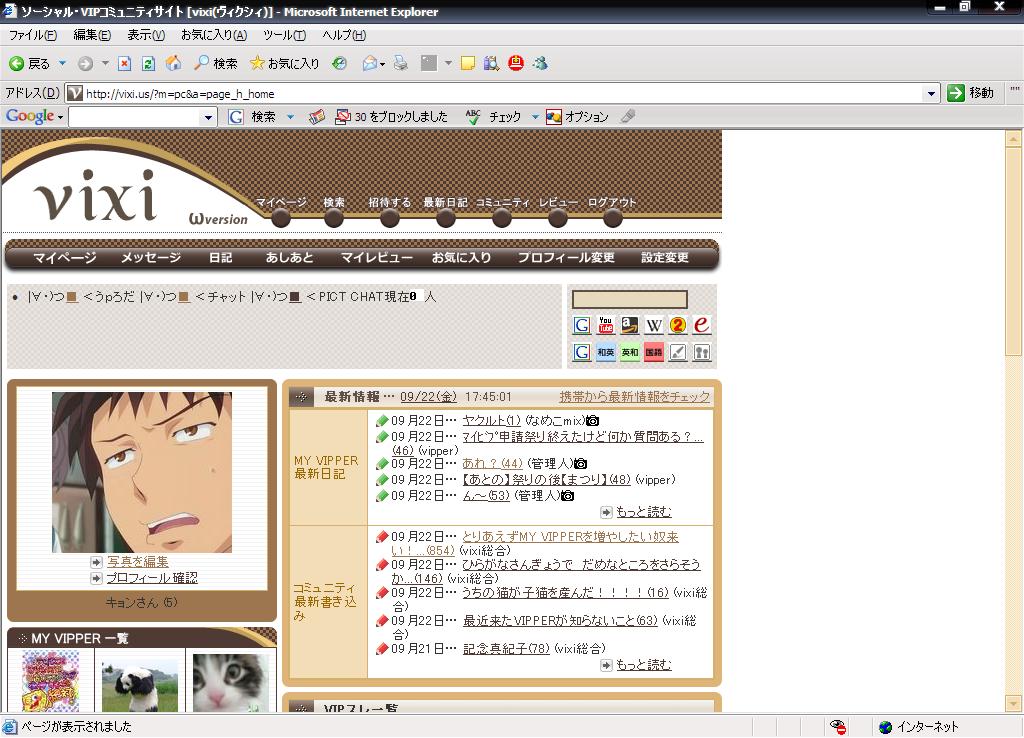Screen dimensions: 1024x738
Task: Click the Google toolbar news icon
Action: click(x=317, y=117)
